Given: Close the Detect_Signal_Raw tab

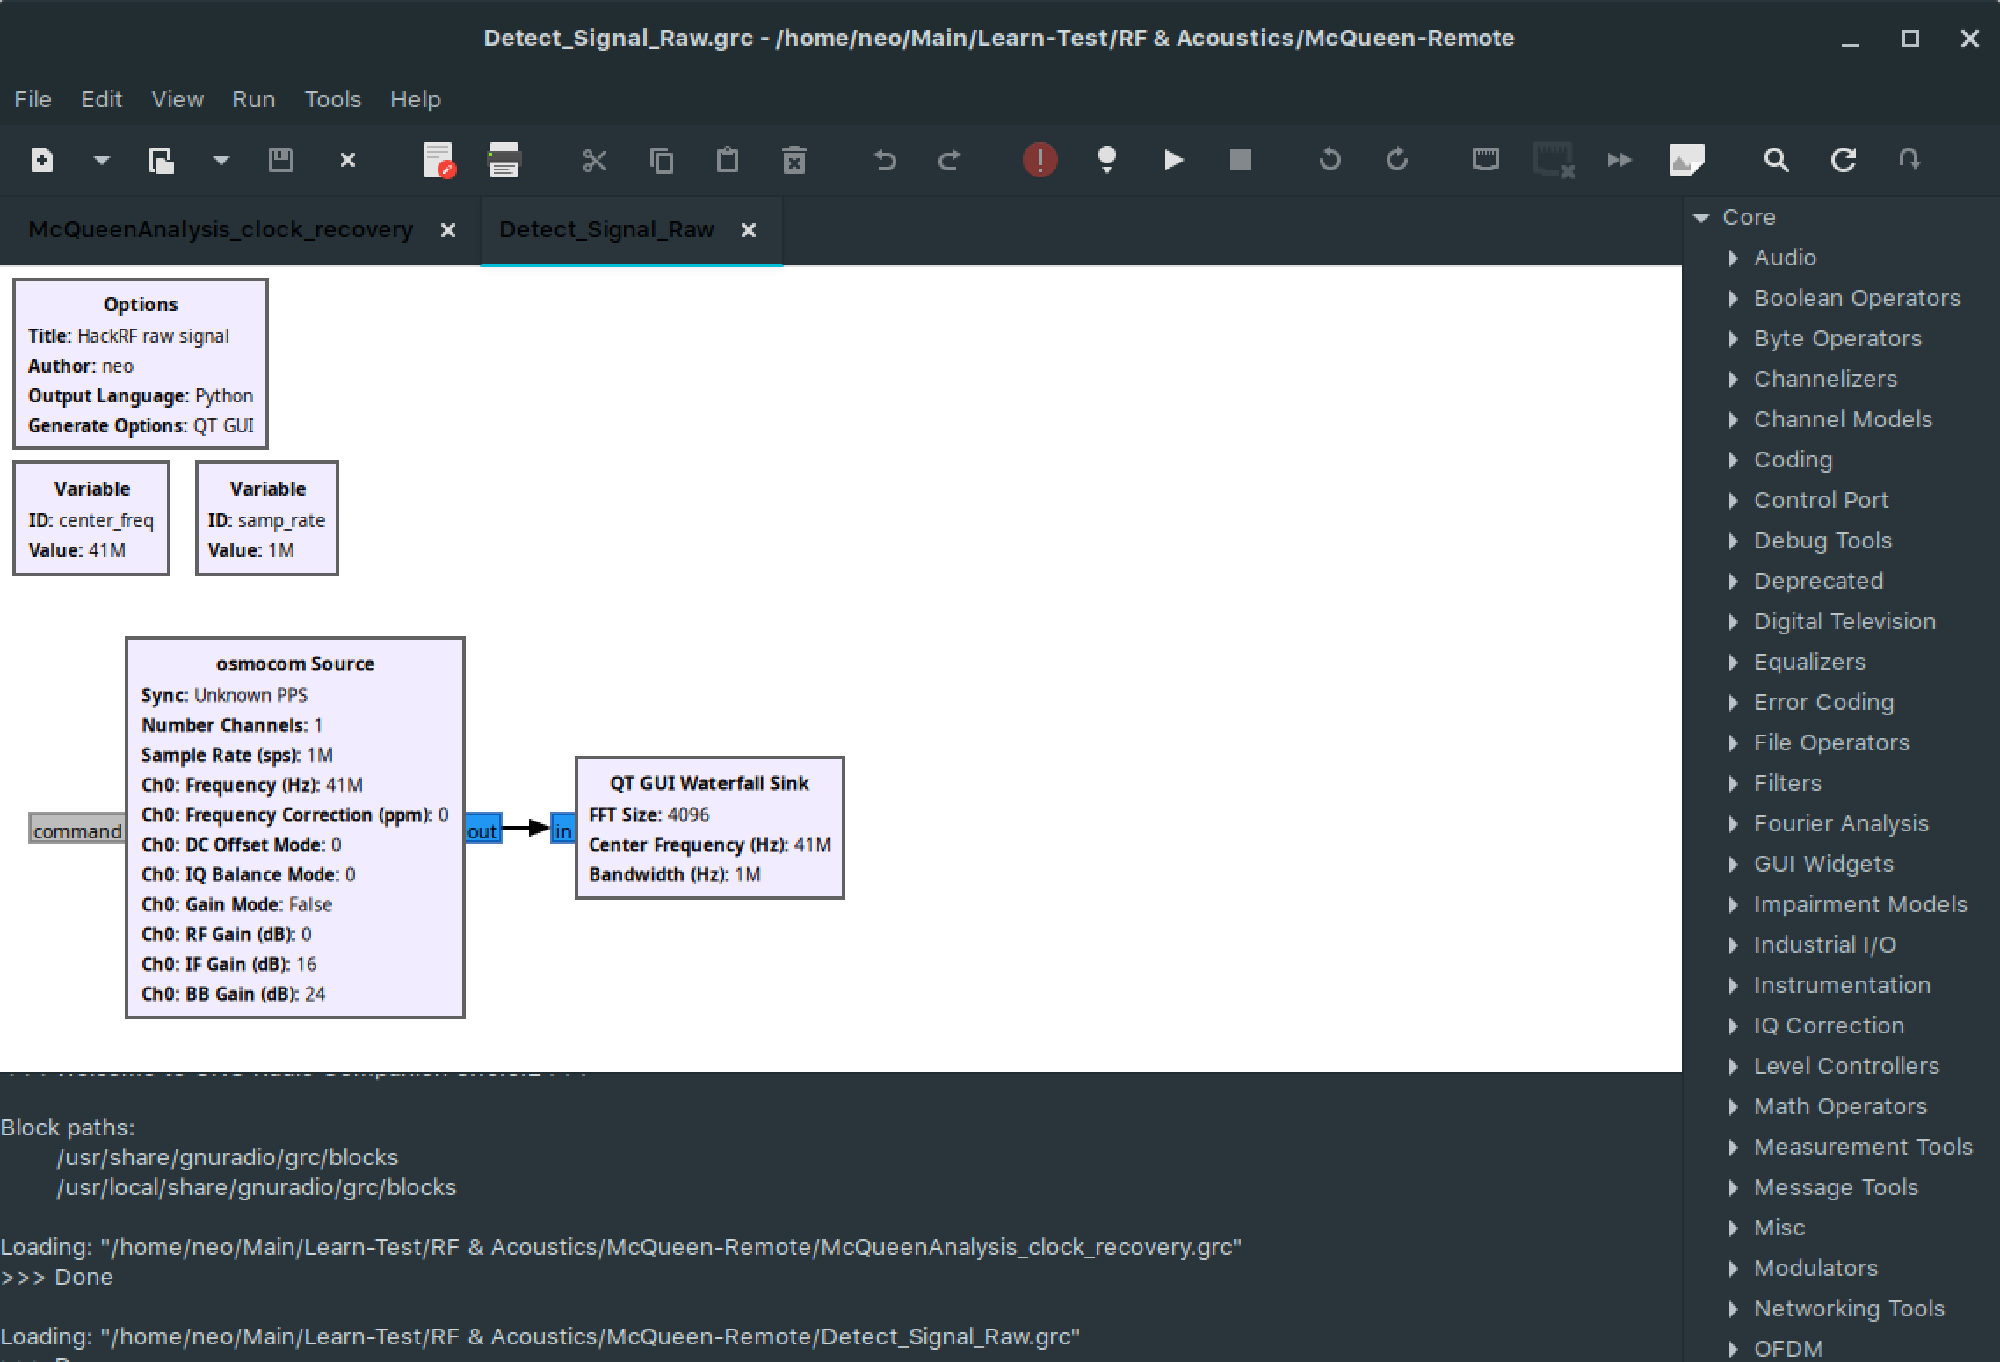Looking at the screenshot, I should click(749, 230).
